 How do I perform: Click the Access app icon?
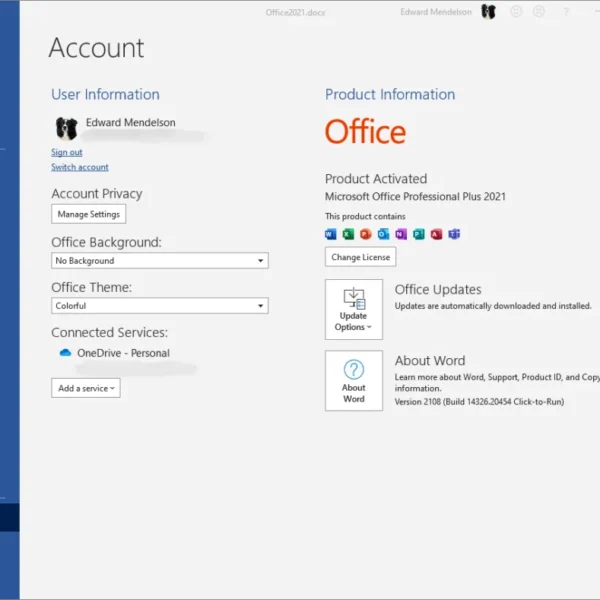click(x=436, y=234)
